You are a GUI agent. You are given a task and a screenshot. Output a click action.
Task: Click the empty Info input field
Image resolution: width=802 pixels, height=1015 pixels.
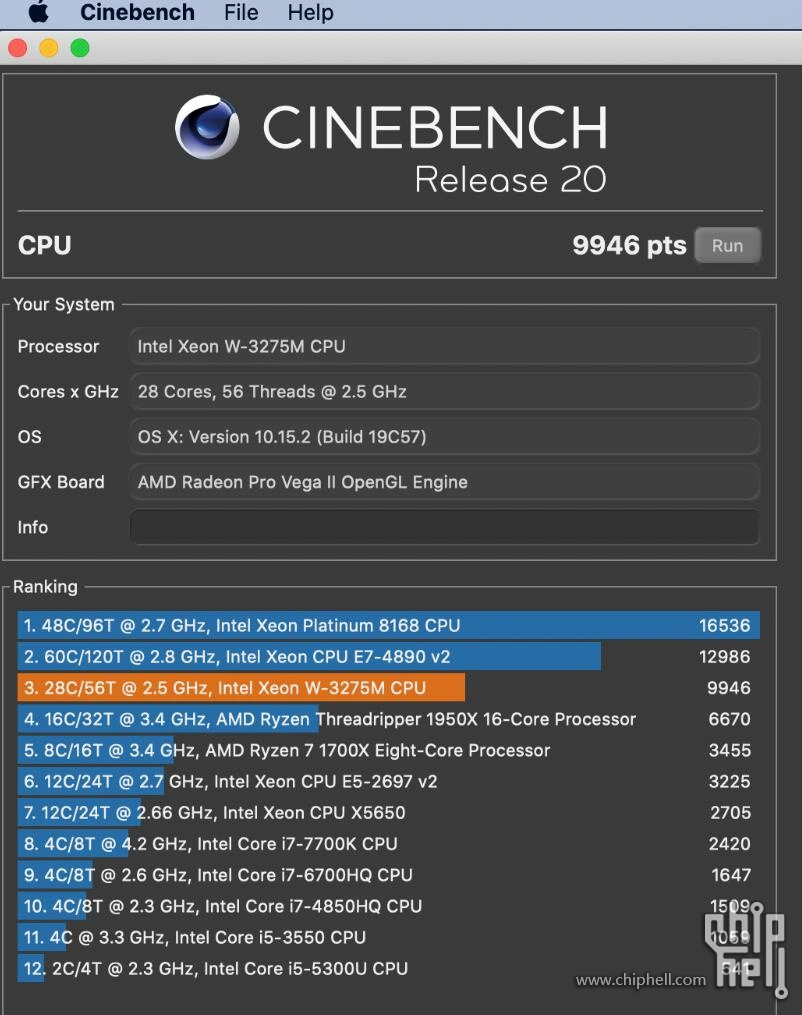(x=444, y=527)
